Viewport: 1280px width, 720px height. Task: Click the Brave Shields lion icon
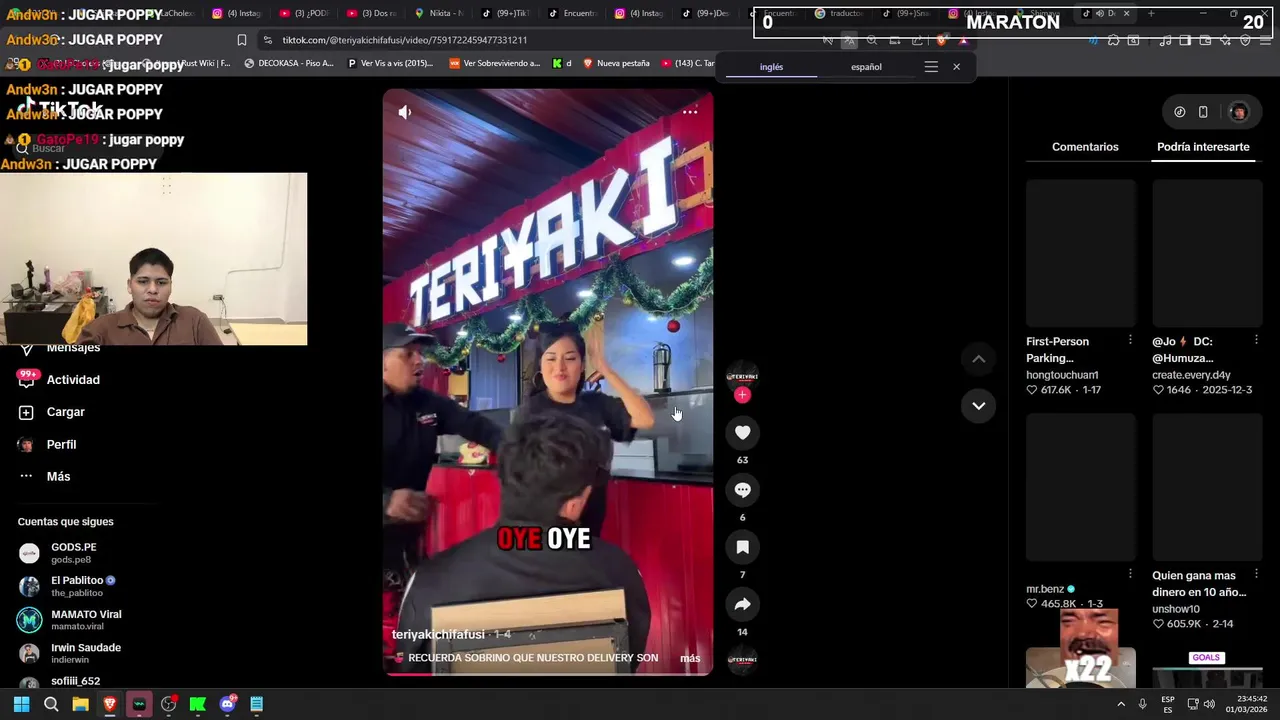pos(941,40)
